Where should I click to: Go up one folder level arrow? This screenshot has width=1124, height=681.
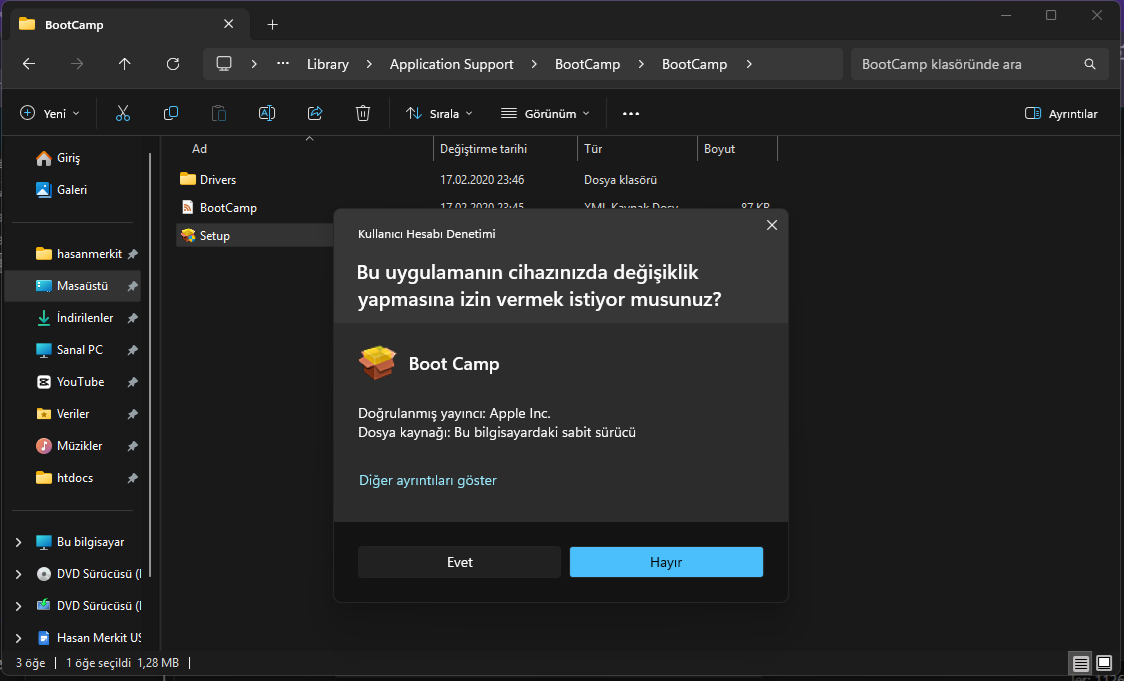click(x=125, y=64)
